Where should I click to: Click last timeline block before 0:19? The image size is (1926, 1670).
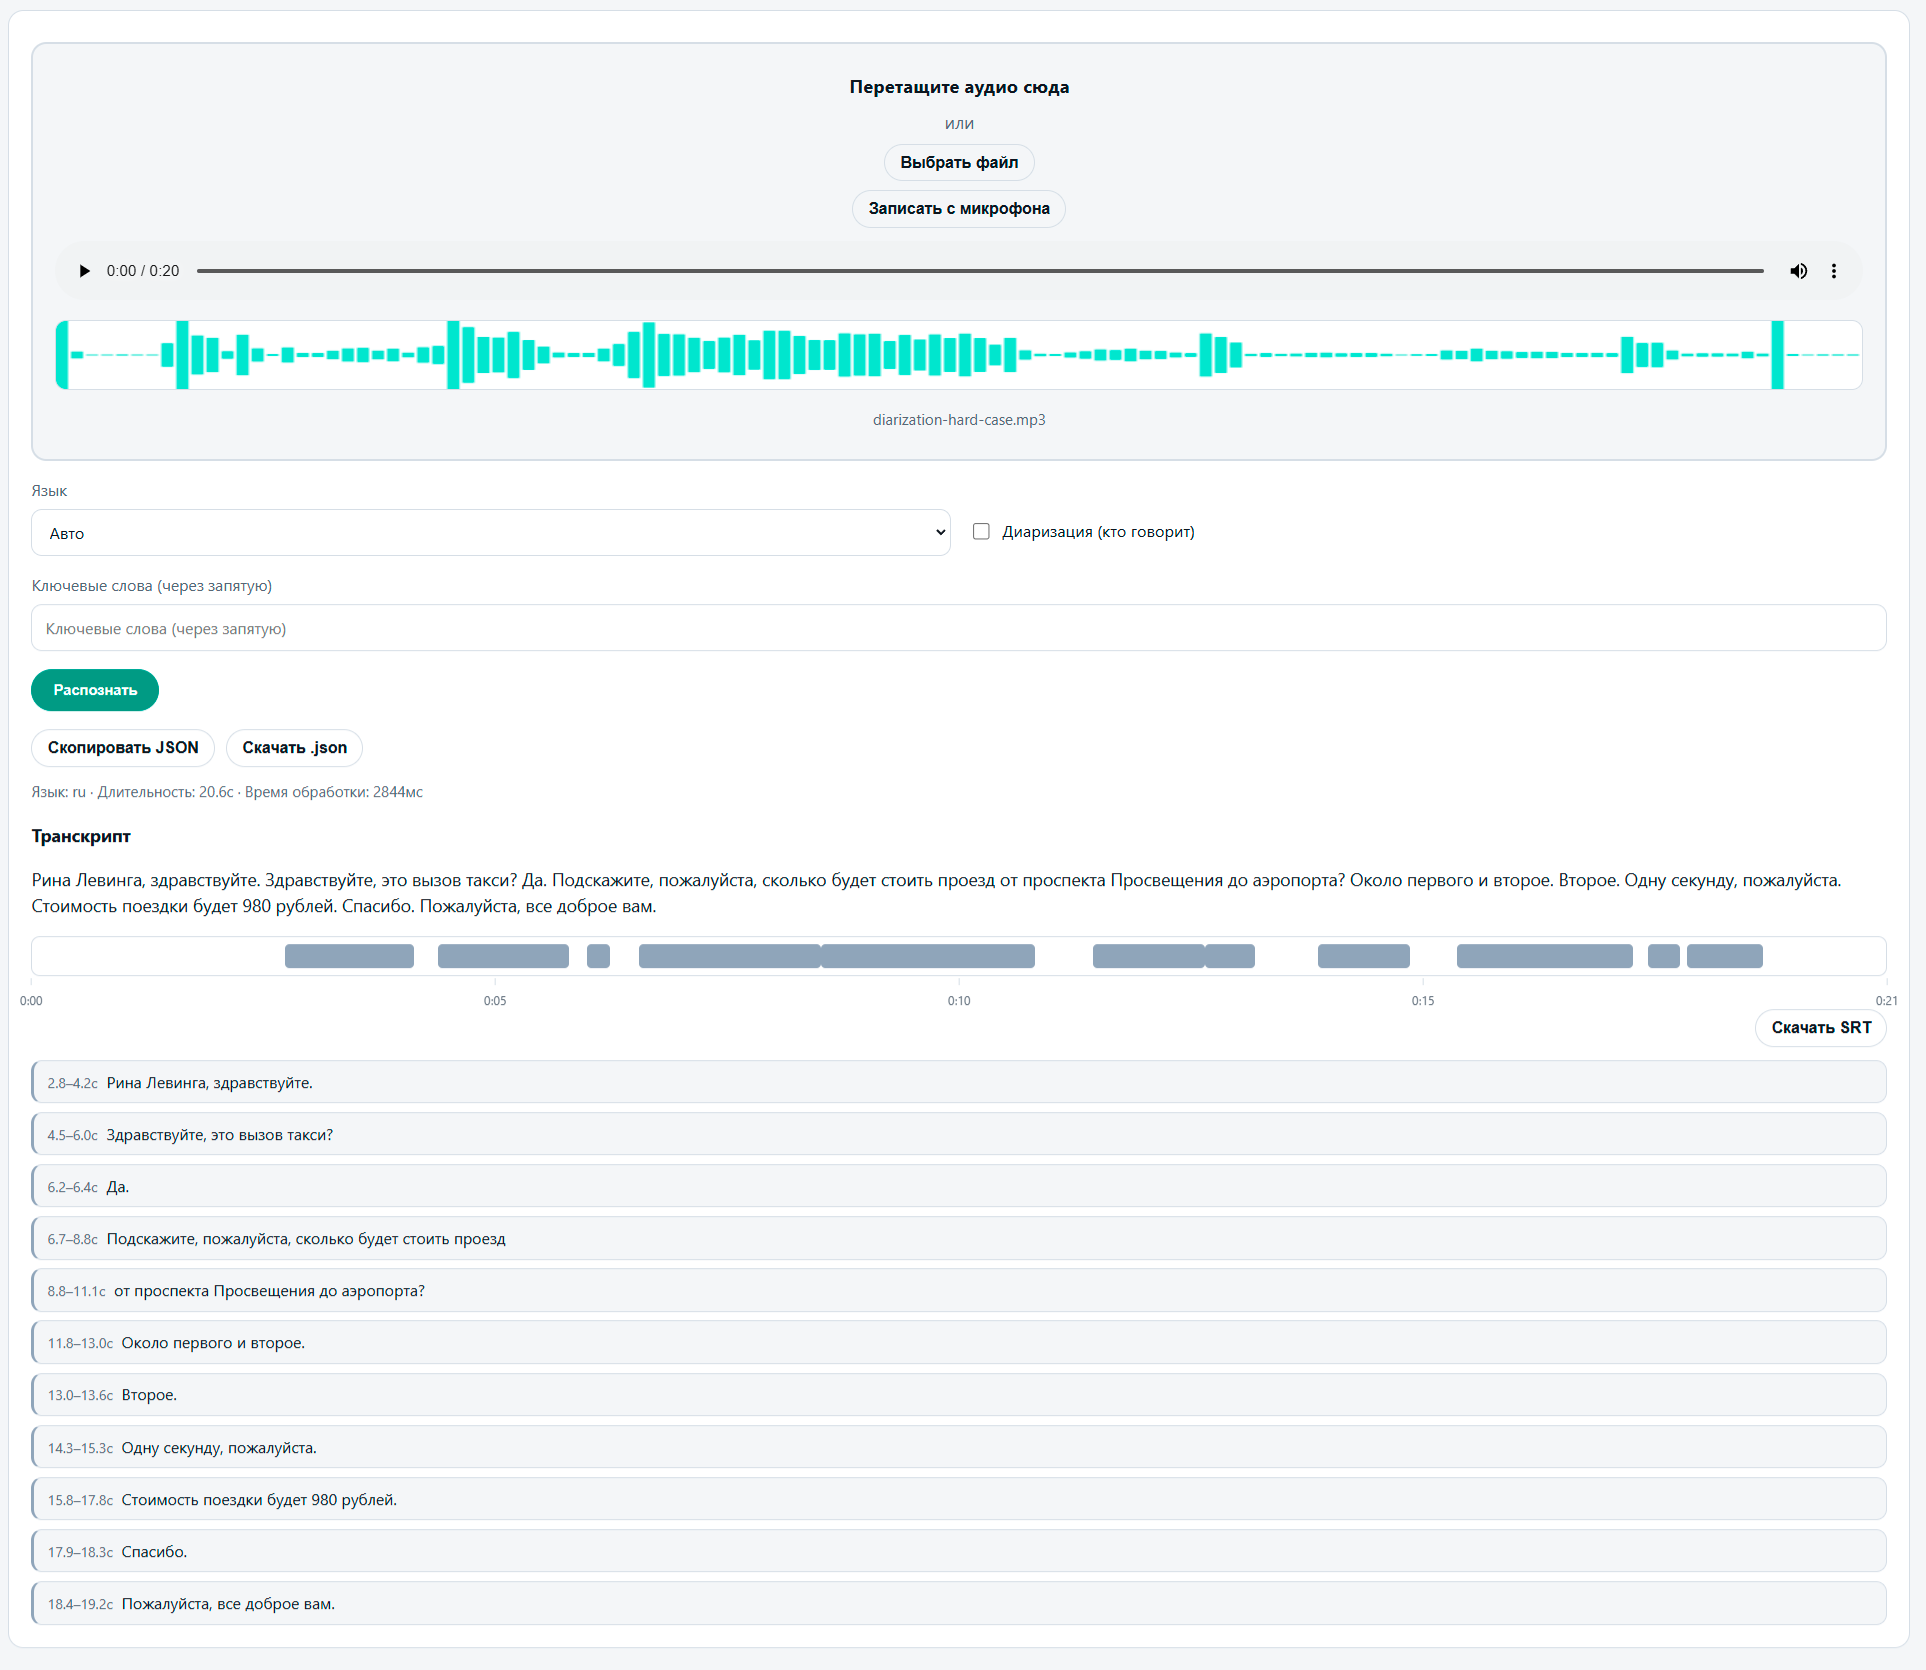click(x=1724, y=956)
